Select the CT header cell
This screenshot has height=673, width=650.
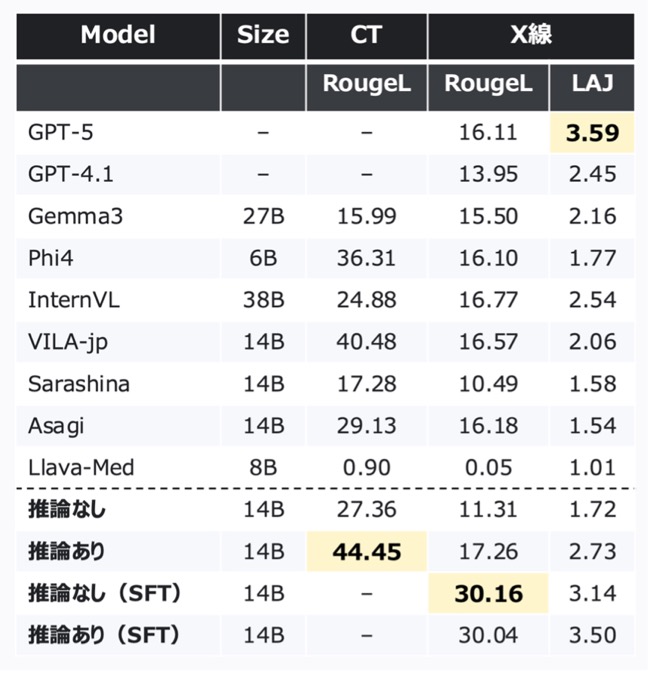coord(366,36)
